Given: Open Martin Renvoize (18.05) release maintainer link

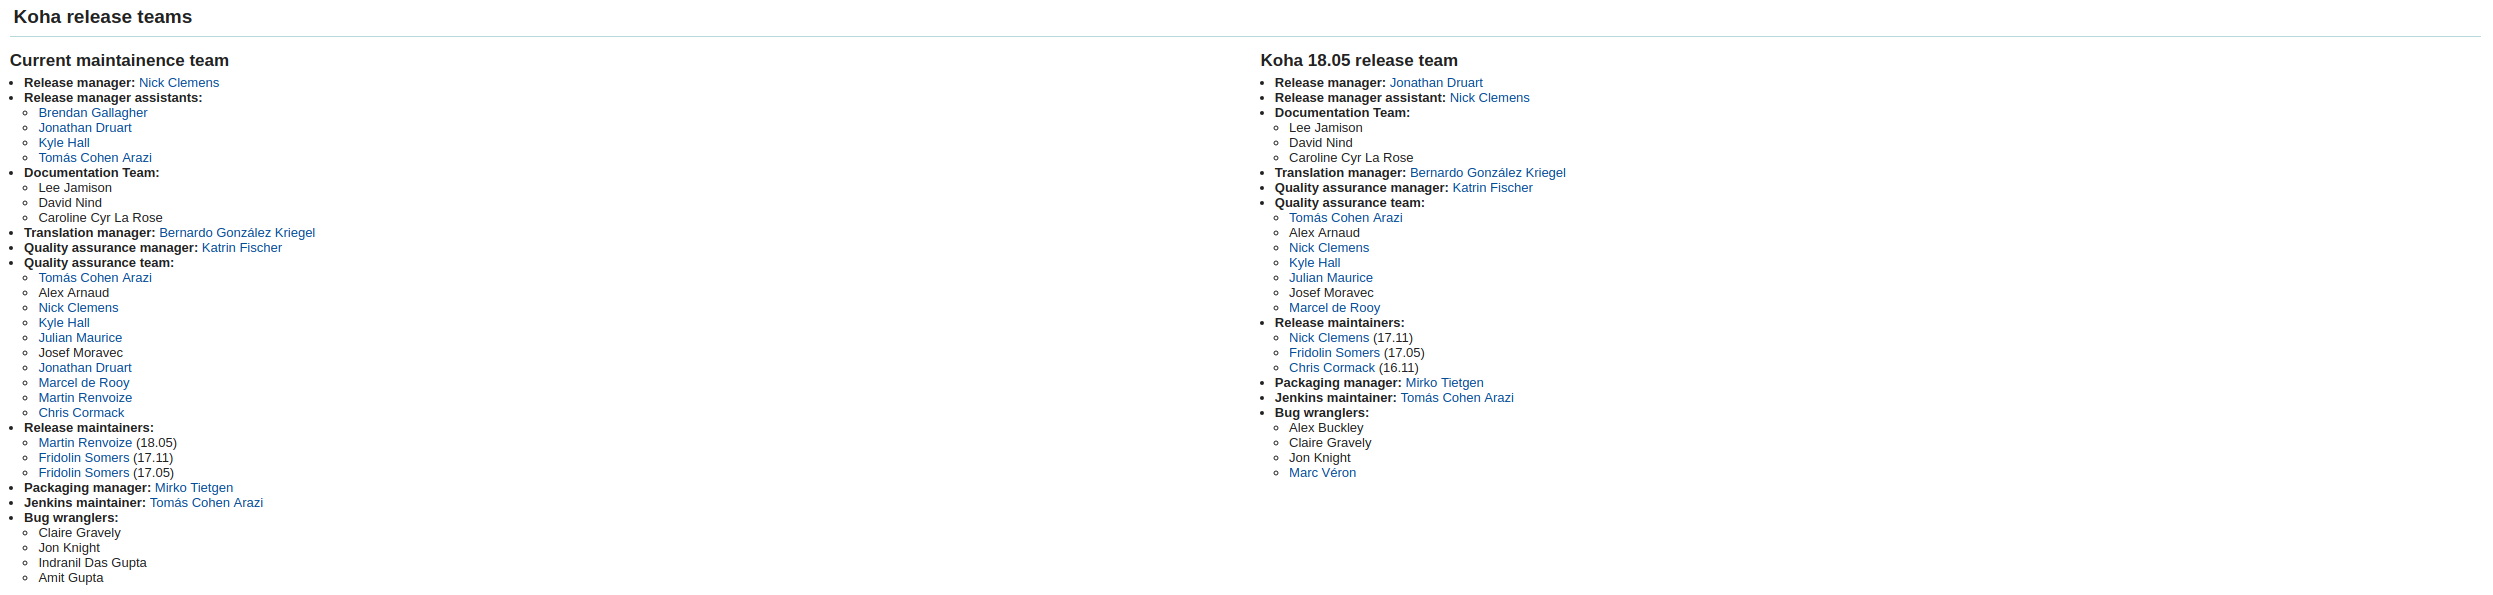Looking at the screenshot, I should (x=85, y=443).
